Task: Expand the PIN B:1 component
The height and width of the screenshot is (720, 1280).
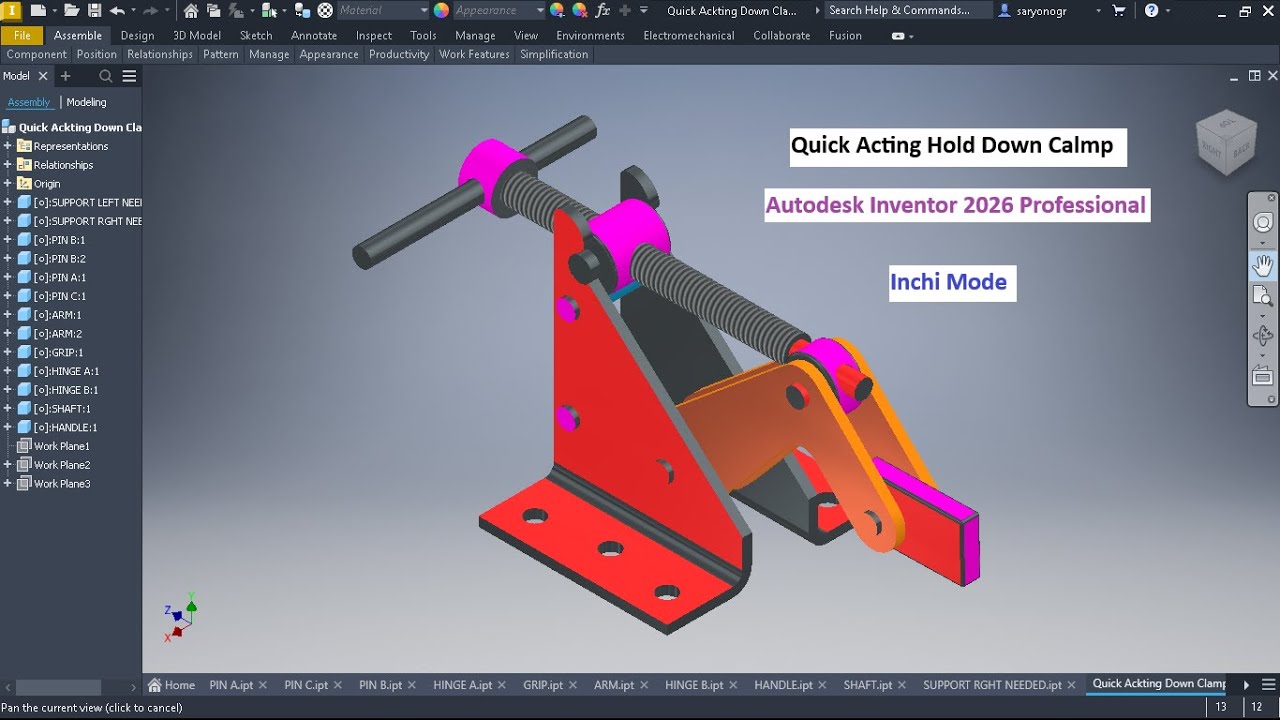Action: (x=7, y=240)
